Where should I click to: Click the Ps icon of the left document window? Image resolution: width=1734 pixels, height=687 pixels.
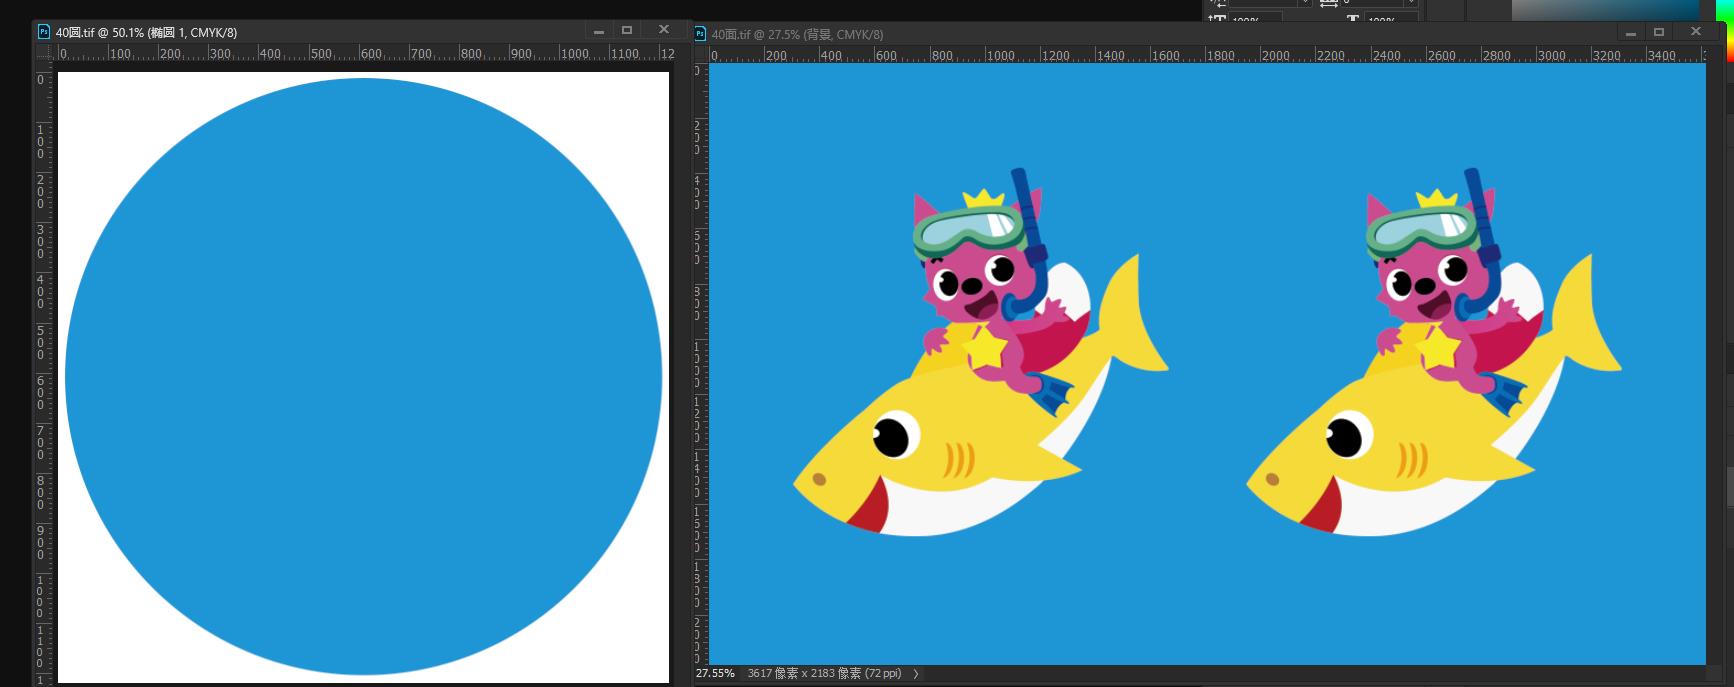click(44, 32)
